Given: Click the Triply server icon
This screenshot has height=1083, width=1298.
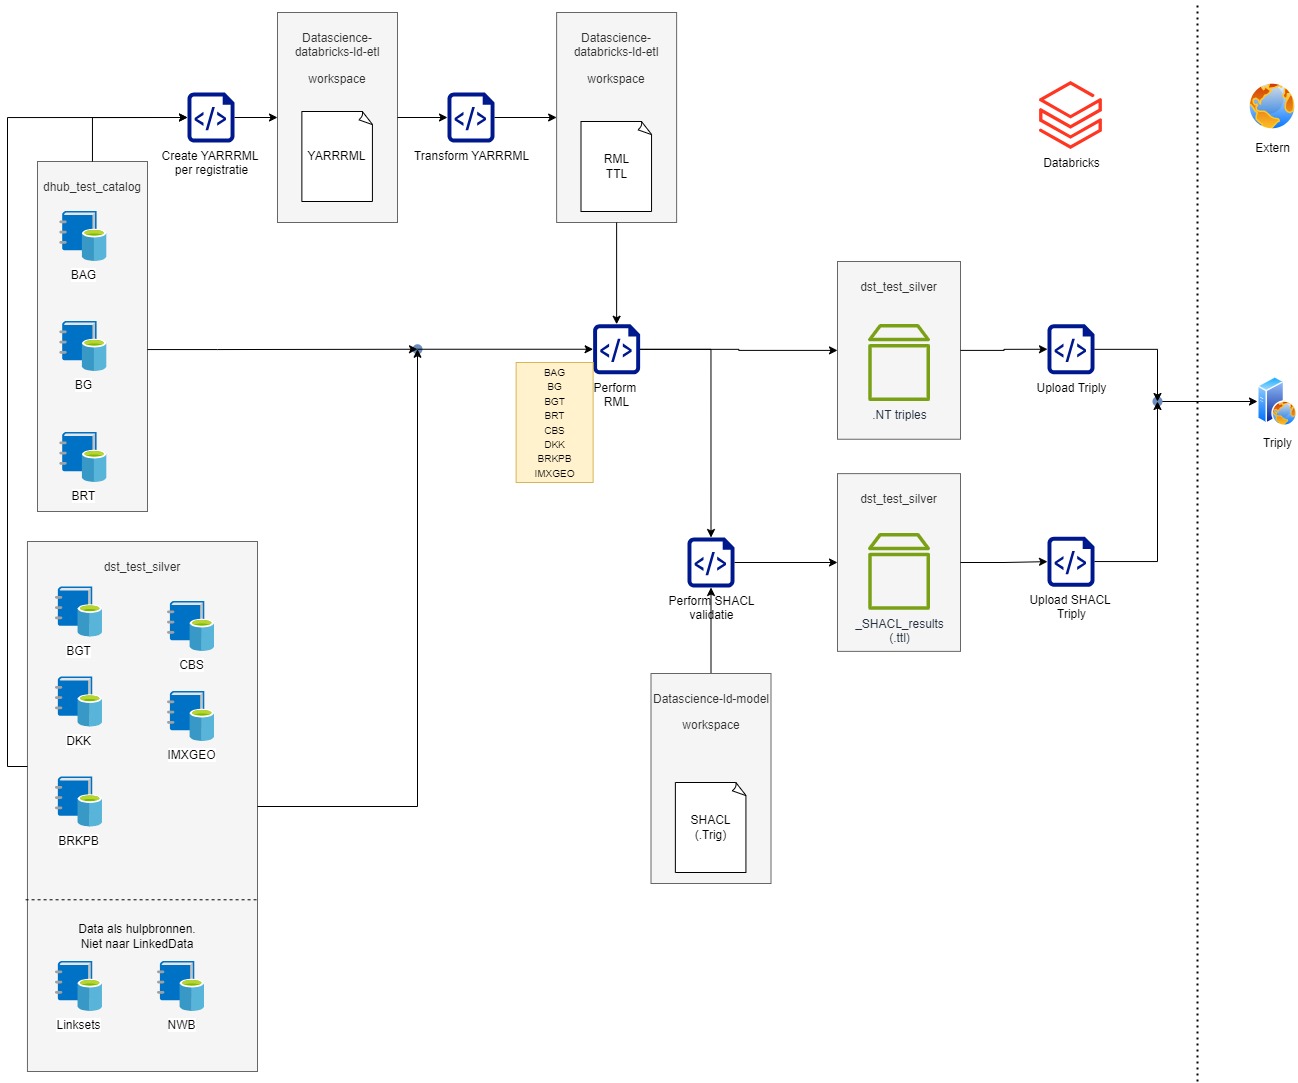Looking at the screenshot, I should tap(1277, 402).
